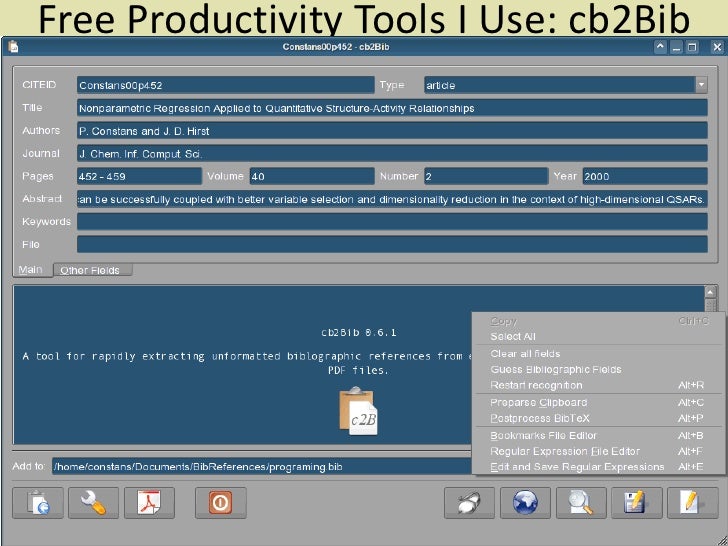Image resolution: width=728 pixels, height=546 pixels.
Task: Click the Title input field
Action: click(392, 108)
